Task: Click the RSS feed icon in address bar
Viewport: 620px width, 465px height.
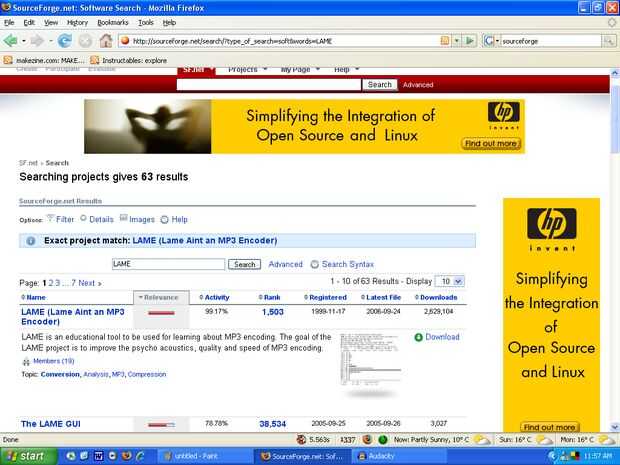Action: (445, 41)
